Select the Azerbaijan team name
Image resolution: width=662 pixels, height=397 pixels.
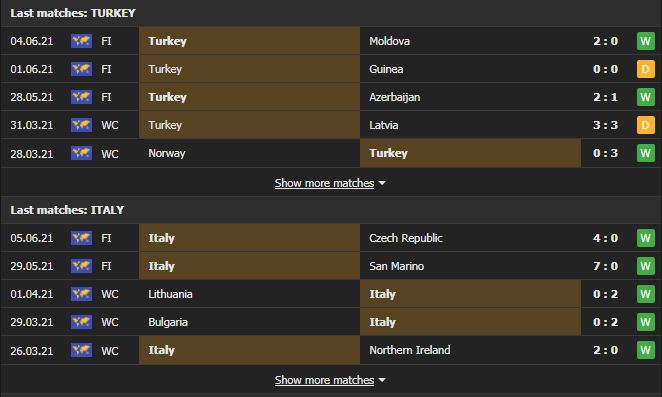coord(394,97)
